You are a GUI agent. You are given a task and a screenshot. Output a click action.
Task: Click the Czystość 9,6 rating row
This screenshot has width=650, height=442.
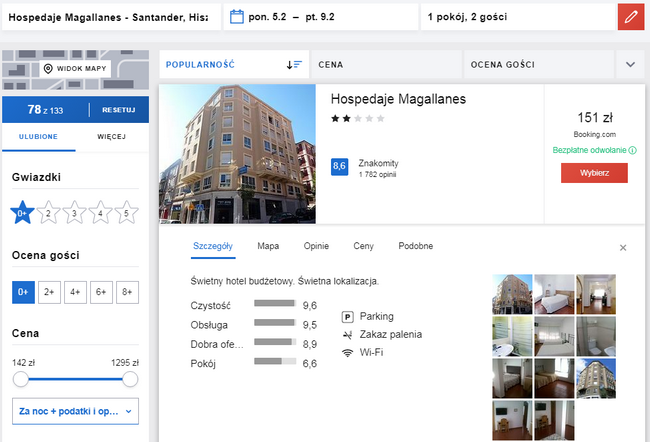pyautogui.click(x=254, y=306)
